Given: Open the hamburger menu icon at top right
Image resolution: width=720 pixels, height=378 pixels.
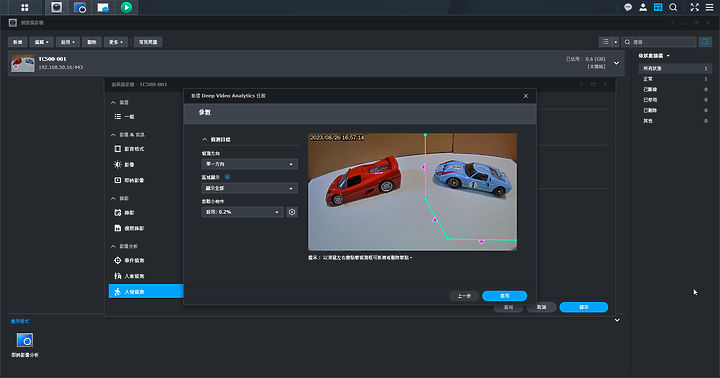Looking at the screenshot, I should point(709,7).
